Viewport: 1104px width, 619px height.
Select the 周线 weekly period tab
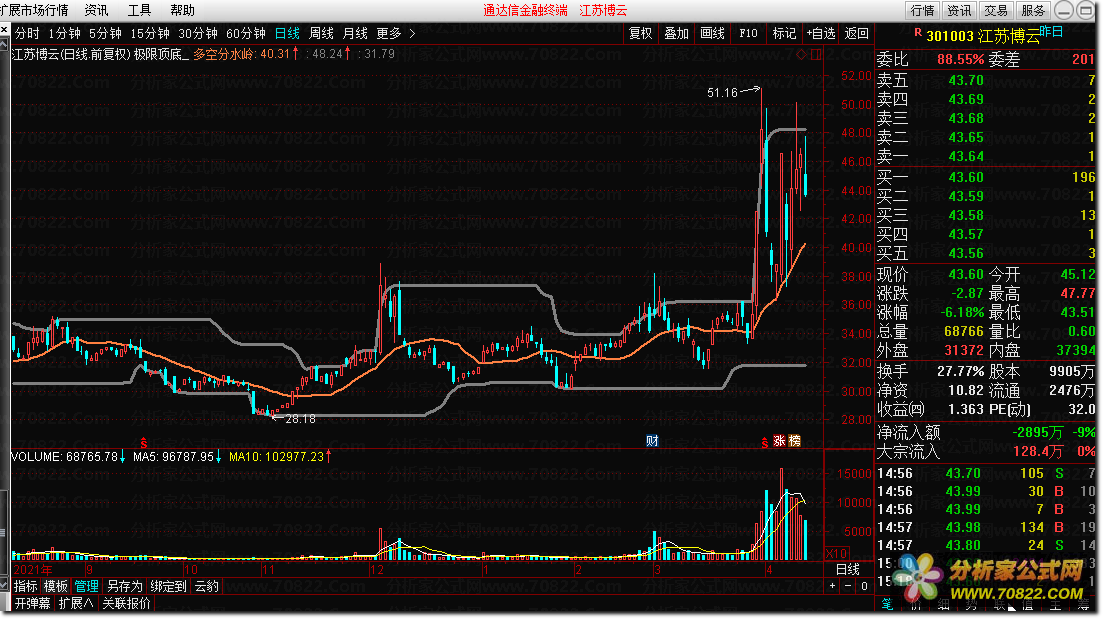321,33
